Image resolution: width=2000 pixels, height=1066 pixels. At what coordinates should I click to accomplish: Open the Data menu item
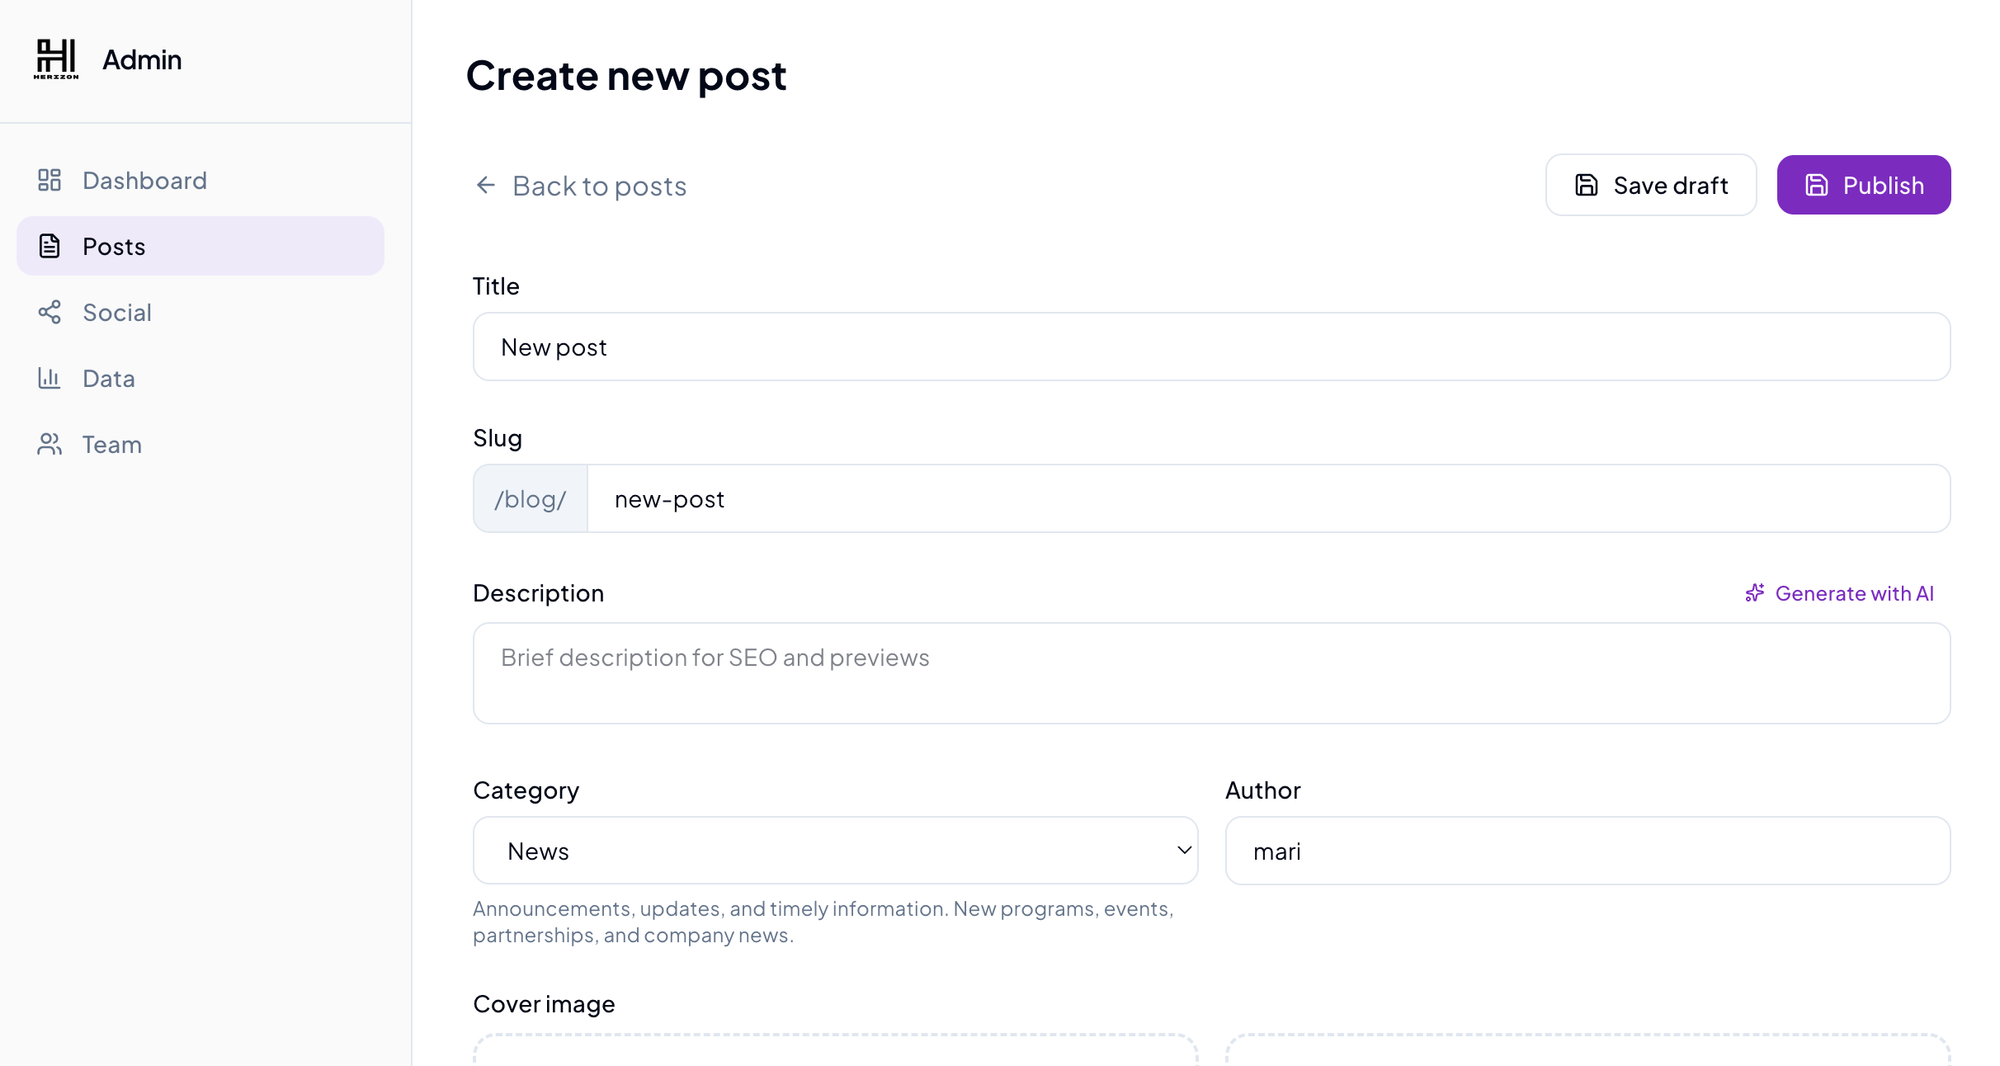[x=108, y=378]
